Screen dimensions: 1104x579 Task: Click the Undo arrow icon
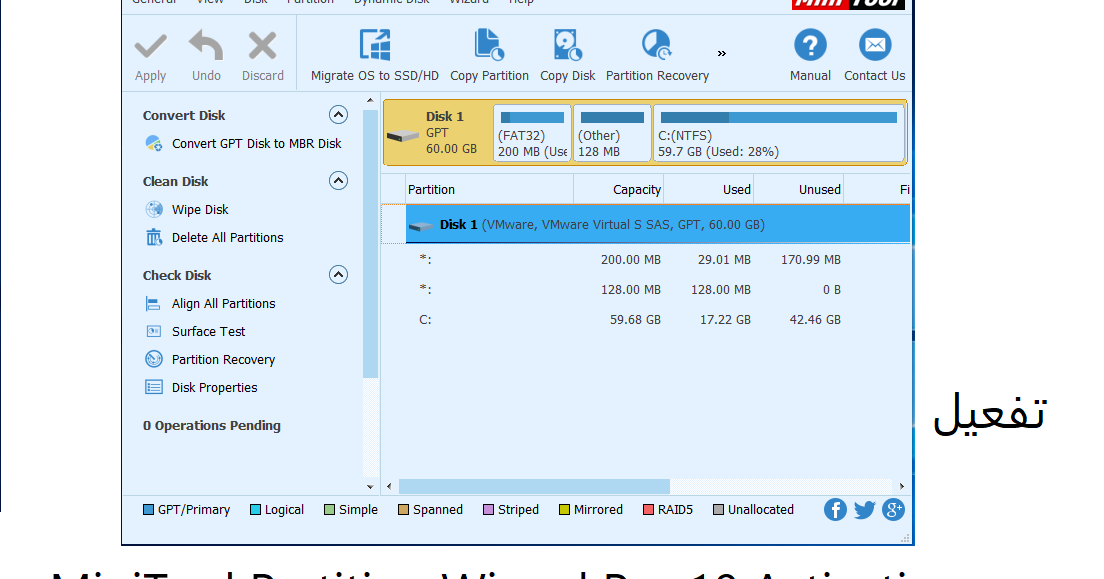pyautogui.click(x=206, y=46)
